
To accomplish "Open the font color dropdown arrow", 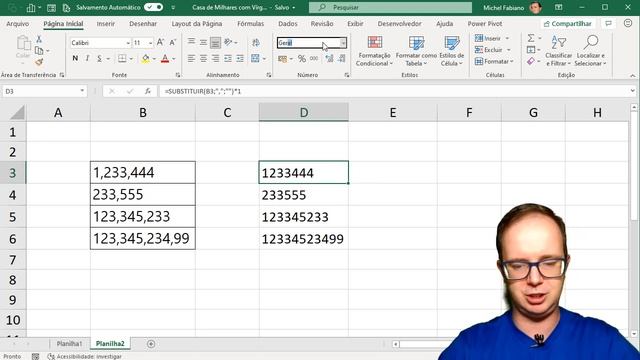I will pos(174,59).
